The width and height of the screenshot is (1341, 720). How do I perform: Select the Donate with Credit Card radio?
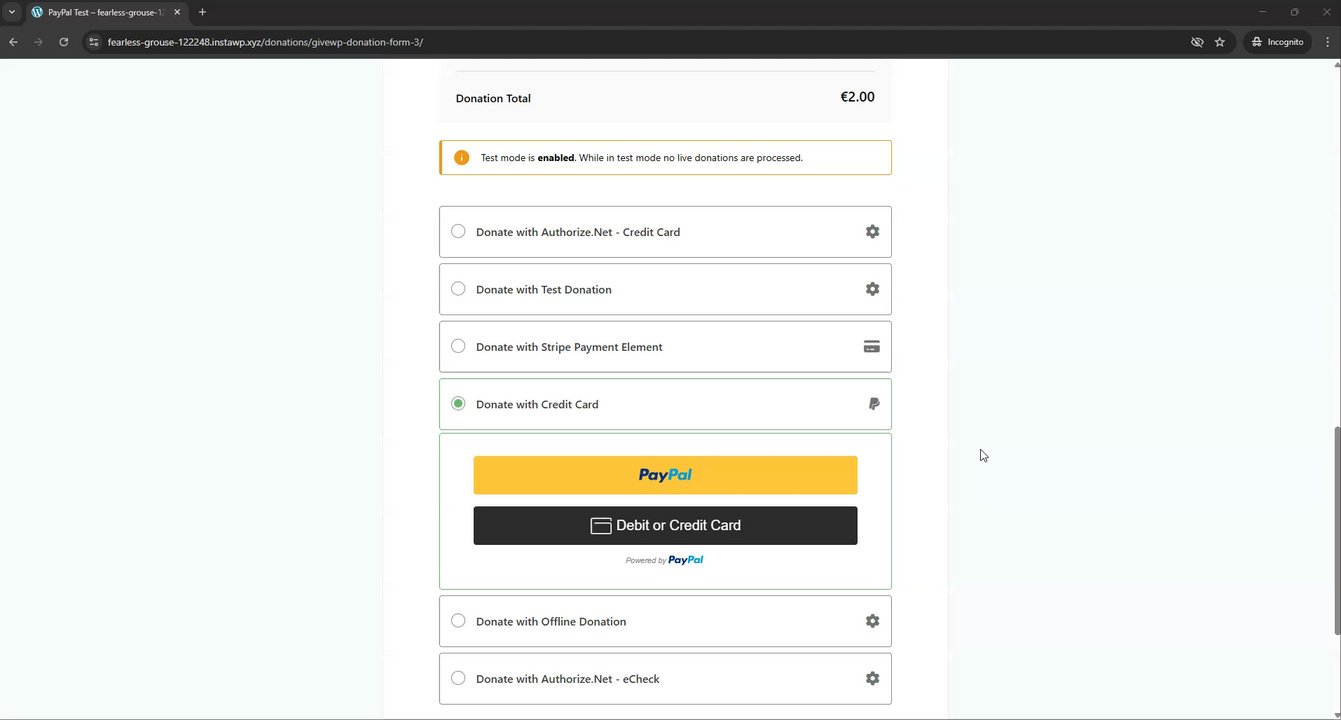pyautogui.click(x=458, y=404)
